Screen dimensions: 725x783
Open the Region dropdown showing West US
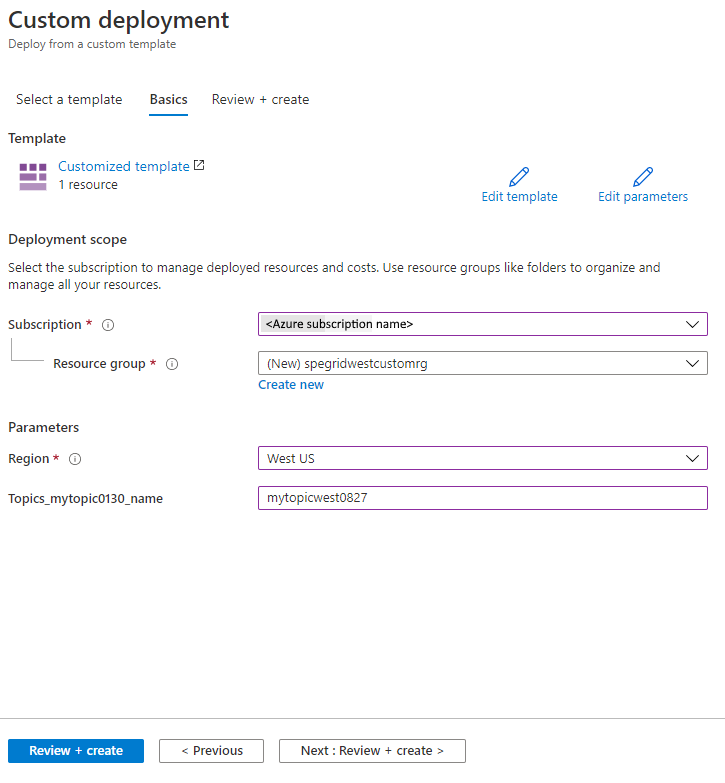click(483, 458)
